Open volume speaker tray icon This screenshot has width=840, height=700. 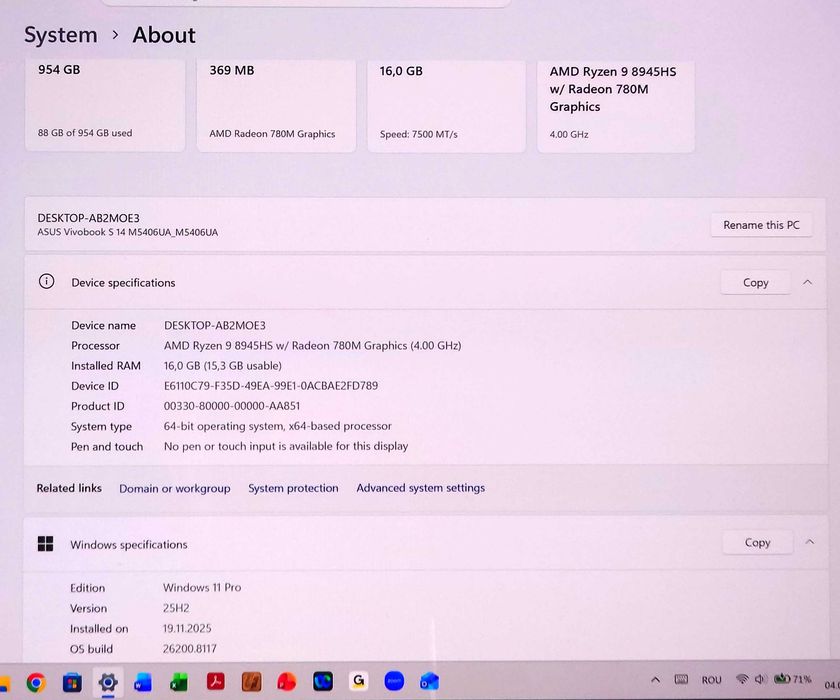pos(760,679)
